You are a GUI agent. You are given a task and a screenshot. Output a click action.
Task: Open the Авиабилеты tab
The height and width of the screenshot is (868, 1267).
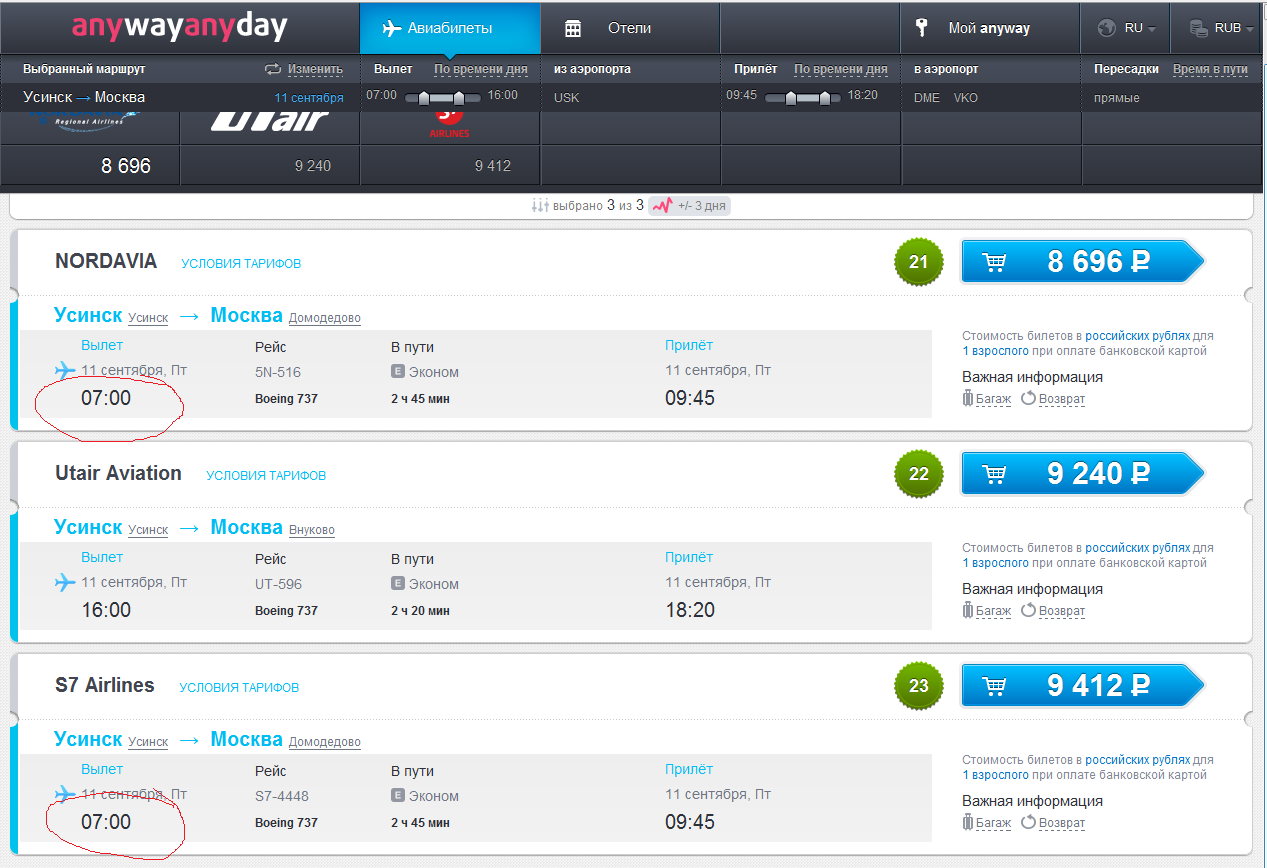pos(450,28)
